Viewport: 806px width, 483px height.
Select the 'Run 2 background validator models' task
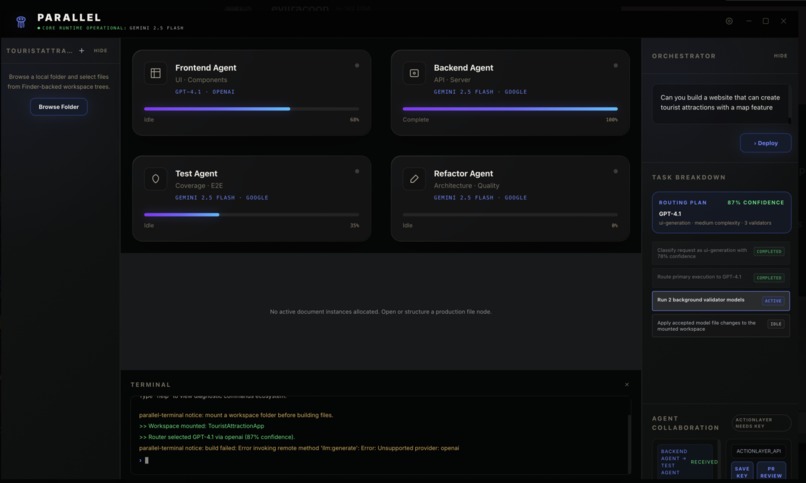pos(721,301)
